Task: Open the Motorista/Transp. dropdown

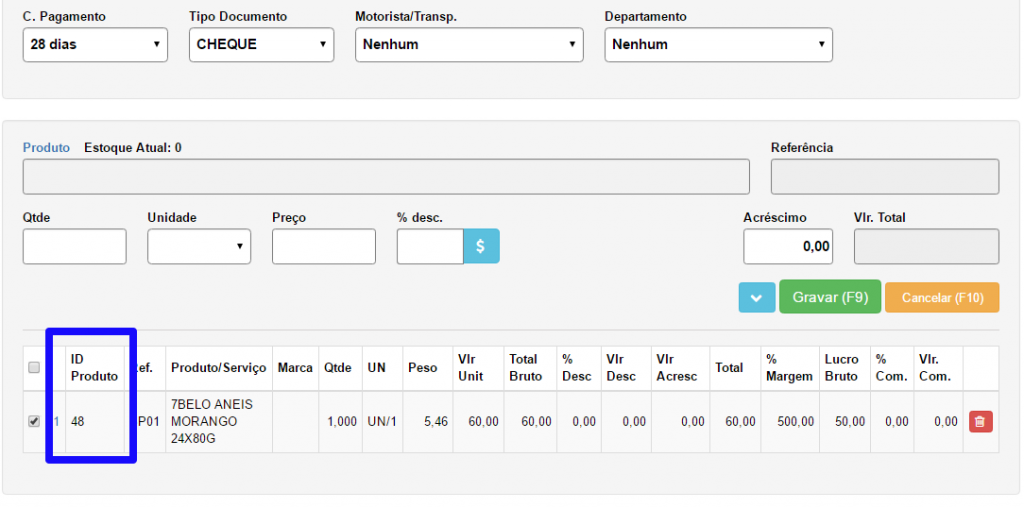Action: (469, 45)
